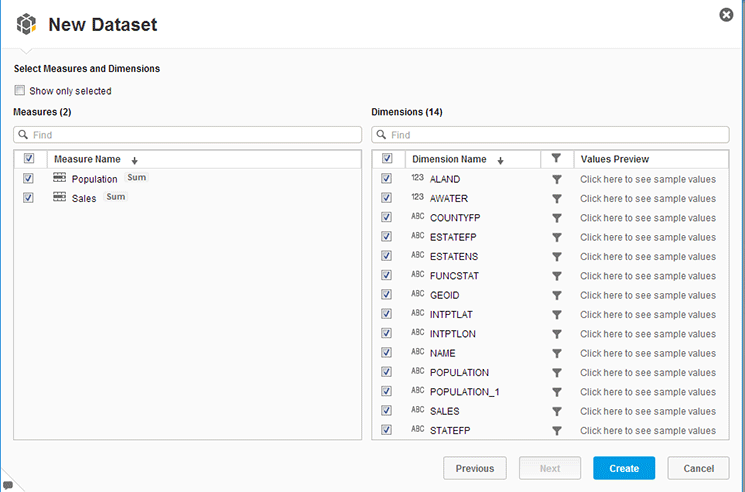
Task: Click the filter icon beside STATEFP
Action: [x=557, y=431]
